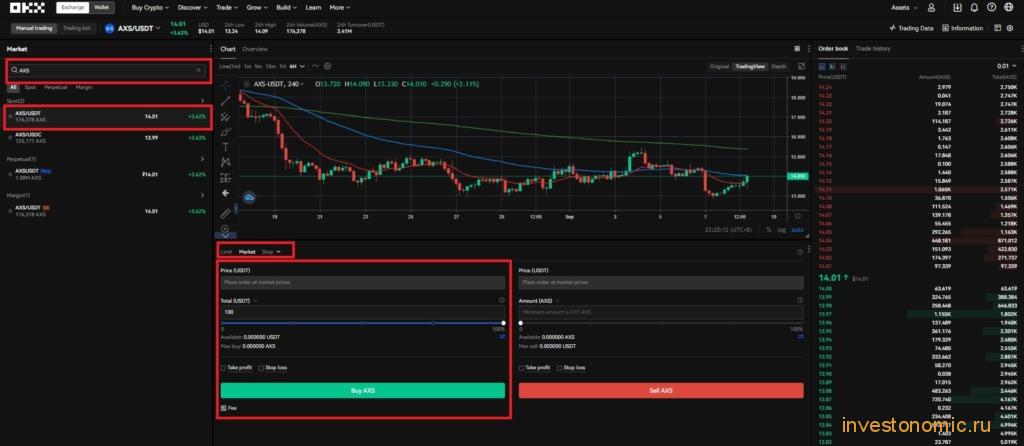Click the chart grid layout icon

coord(797,49)
